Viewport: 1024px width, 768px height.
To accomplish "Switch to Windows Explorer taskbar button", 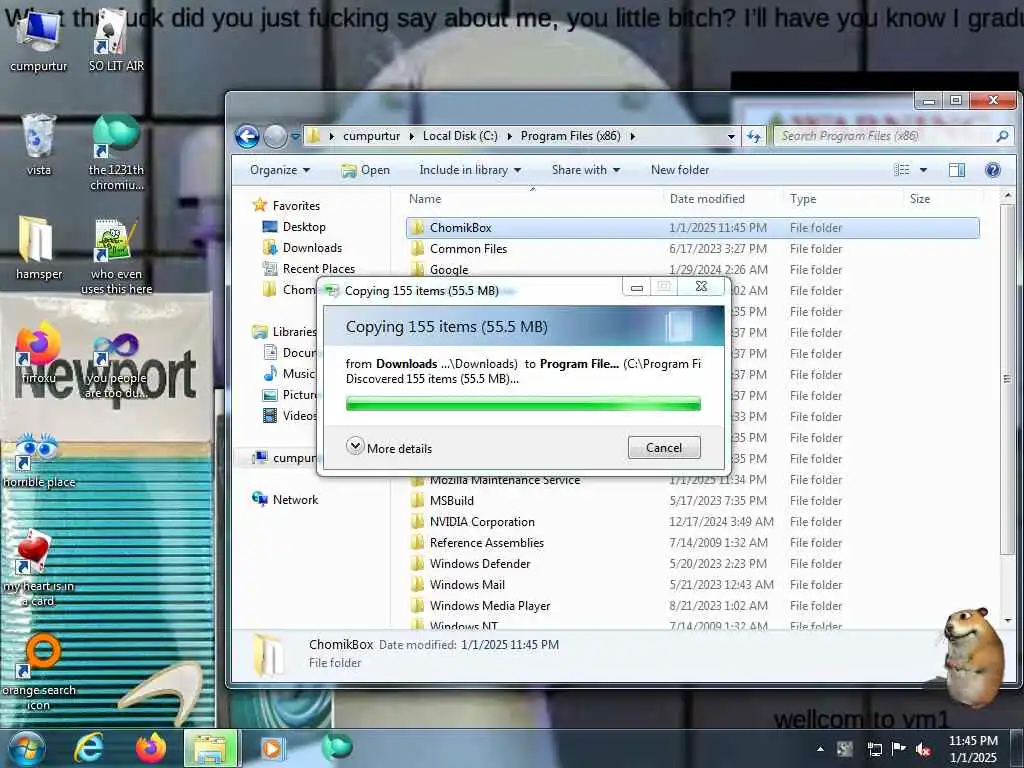I will [x=211, y=748].
